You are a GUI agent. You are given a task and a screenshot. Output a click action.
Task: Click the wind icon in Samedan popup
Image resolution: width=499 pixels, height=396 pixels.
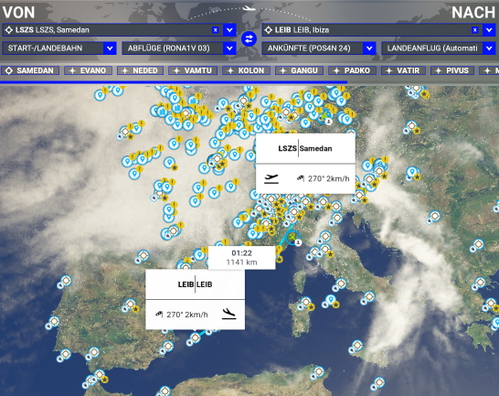coord(301,179)
